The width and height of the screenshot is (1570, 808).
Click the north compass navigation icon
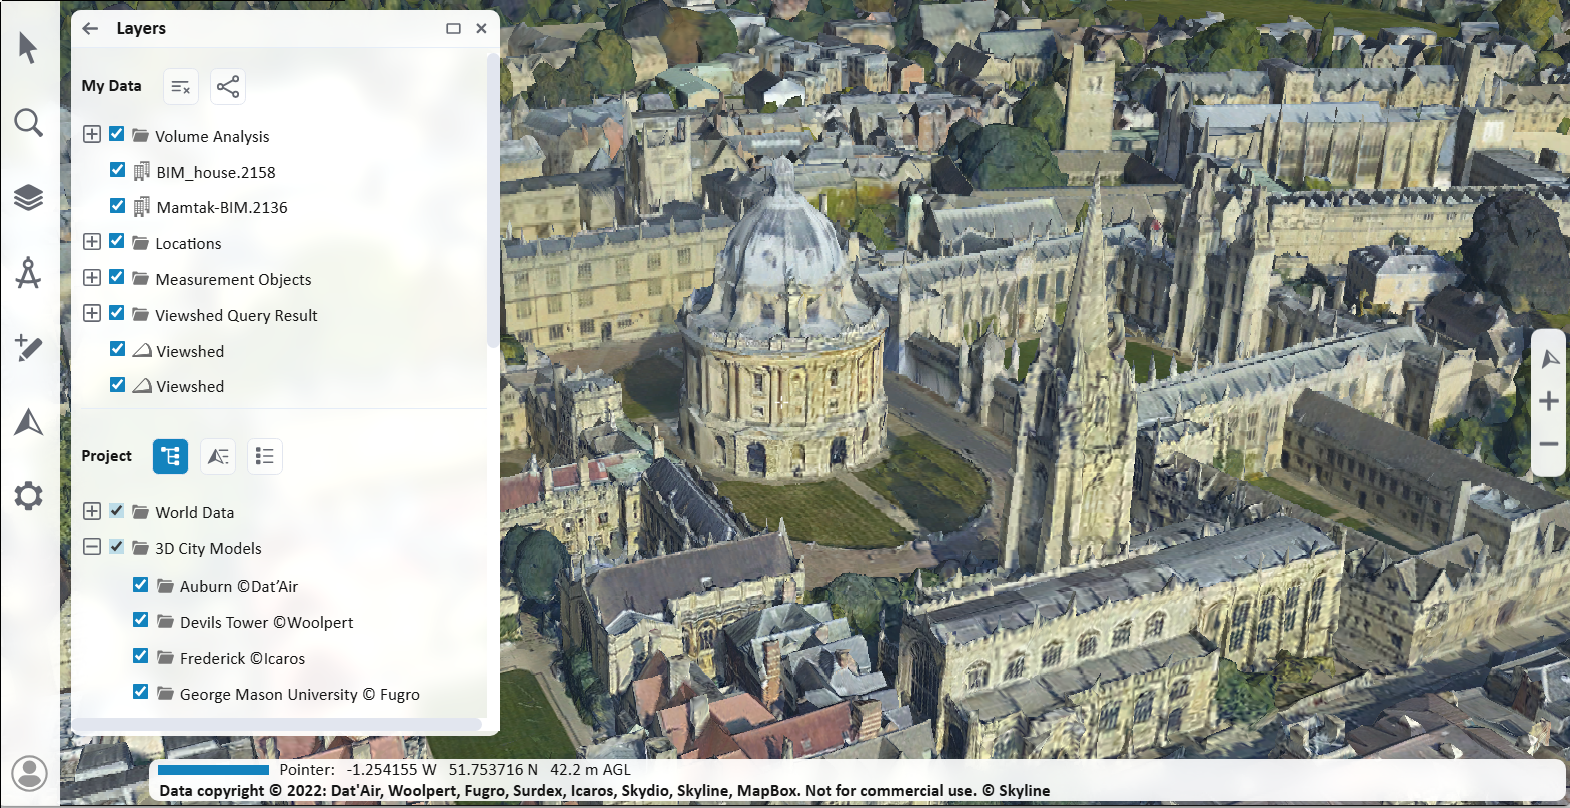1550,359
